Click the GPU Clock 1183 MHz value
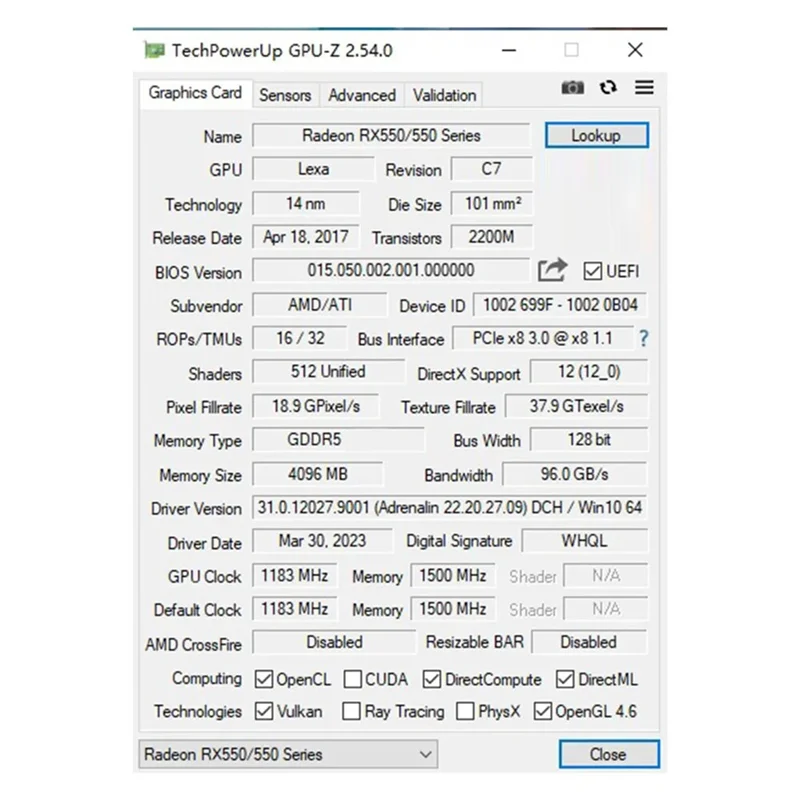The height and width of the screenshot is (800, 800). [x=294, y=576]
